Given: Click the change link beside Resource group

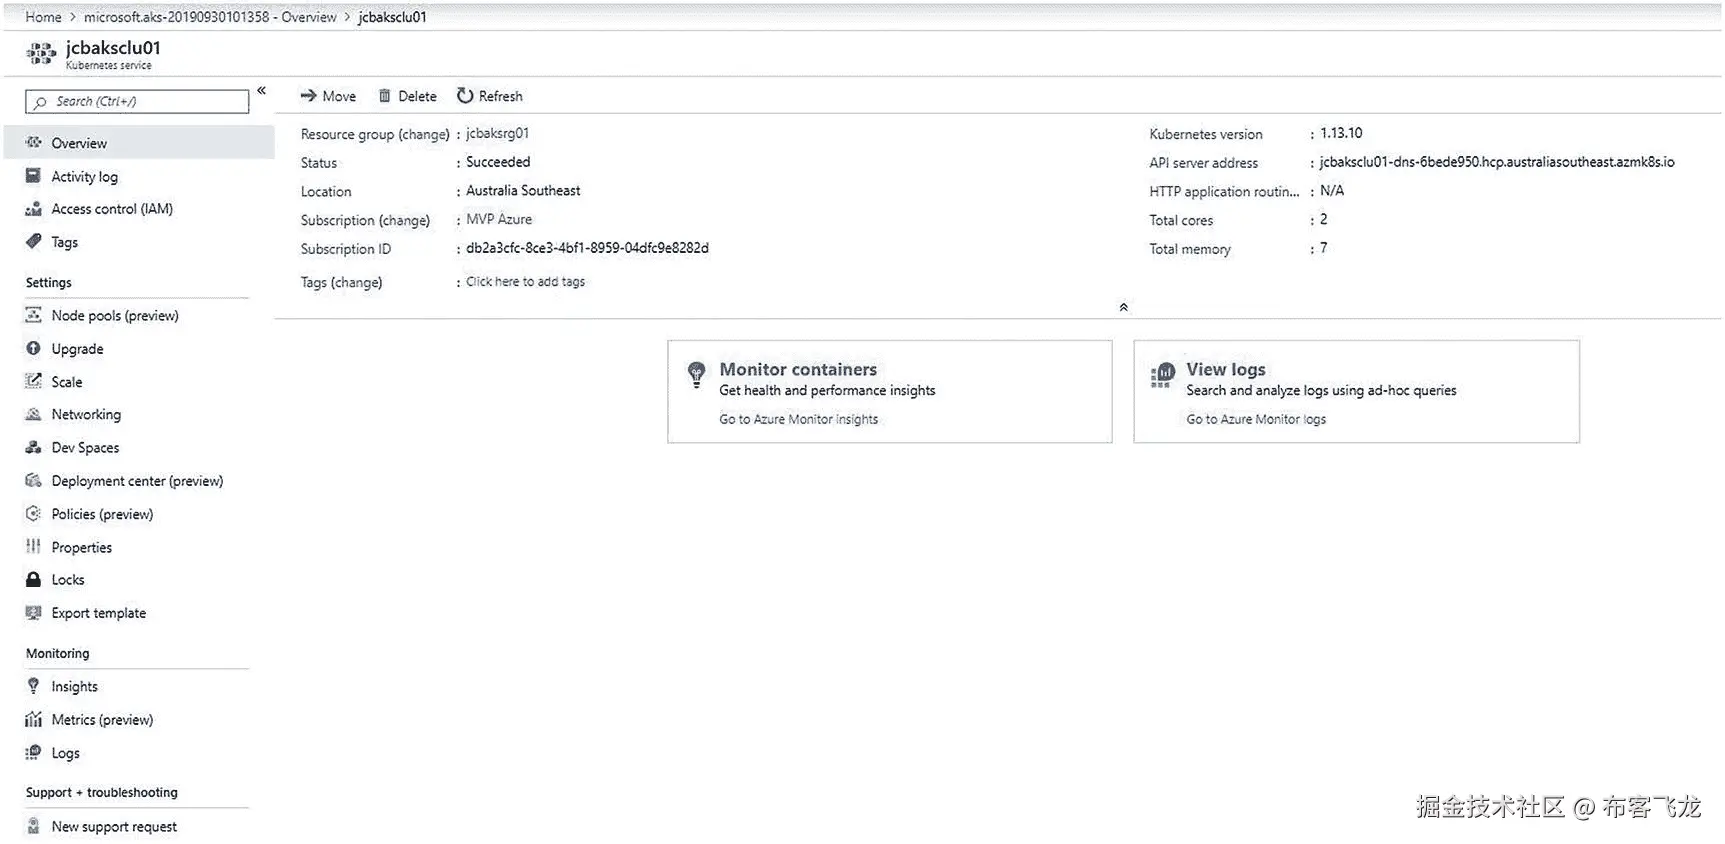Looking at the screenshot, I should (x=424, y=134).
